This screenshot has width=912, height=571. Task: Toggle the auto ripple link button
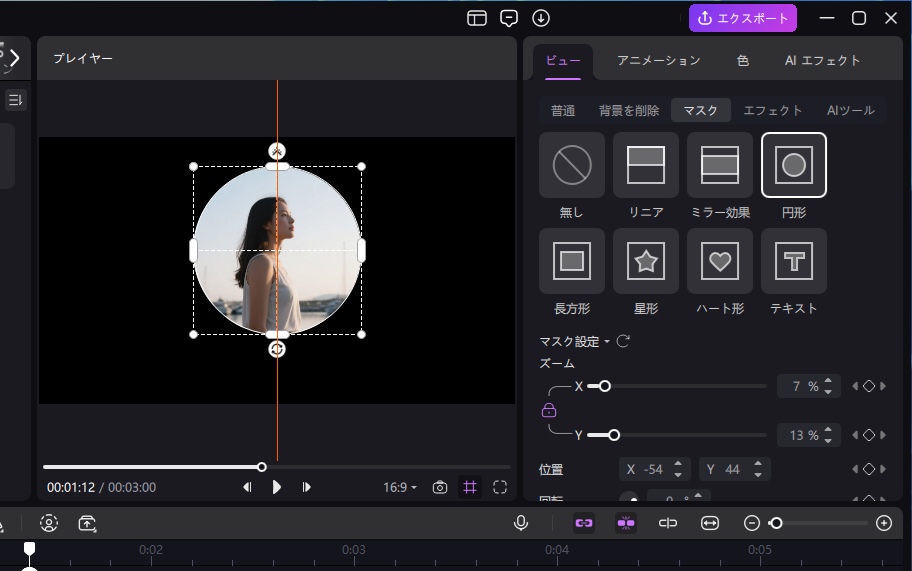pyautogui.click(x=583, y=523)
